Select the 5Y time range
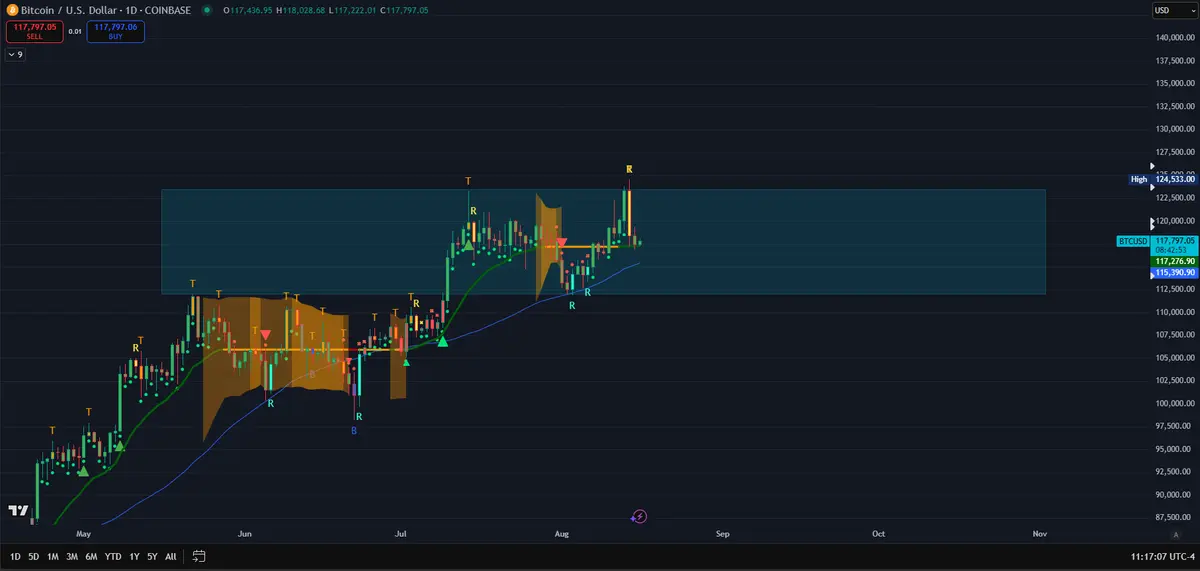1200x571 pixels. (152, 556)
